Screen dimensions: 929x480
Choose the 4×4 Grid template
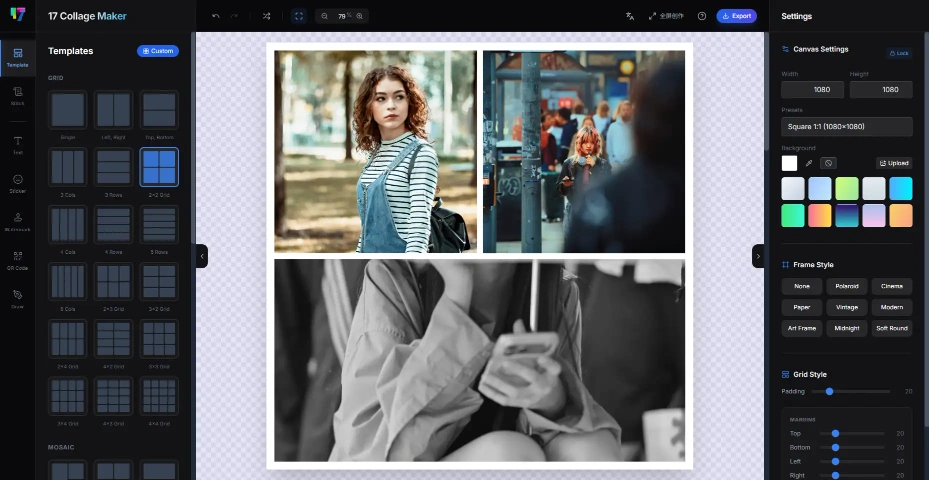click(159, 396)
